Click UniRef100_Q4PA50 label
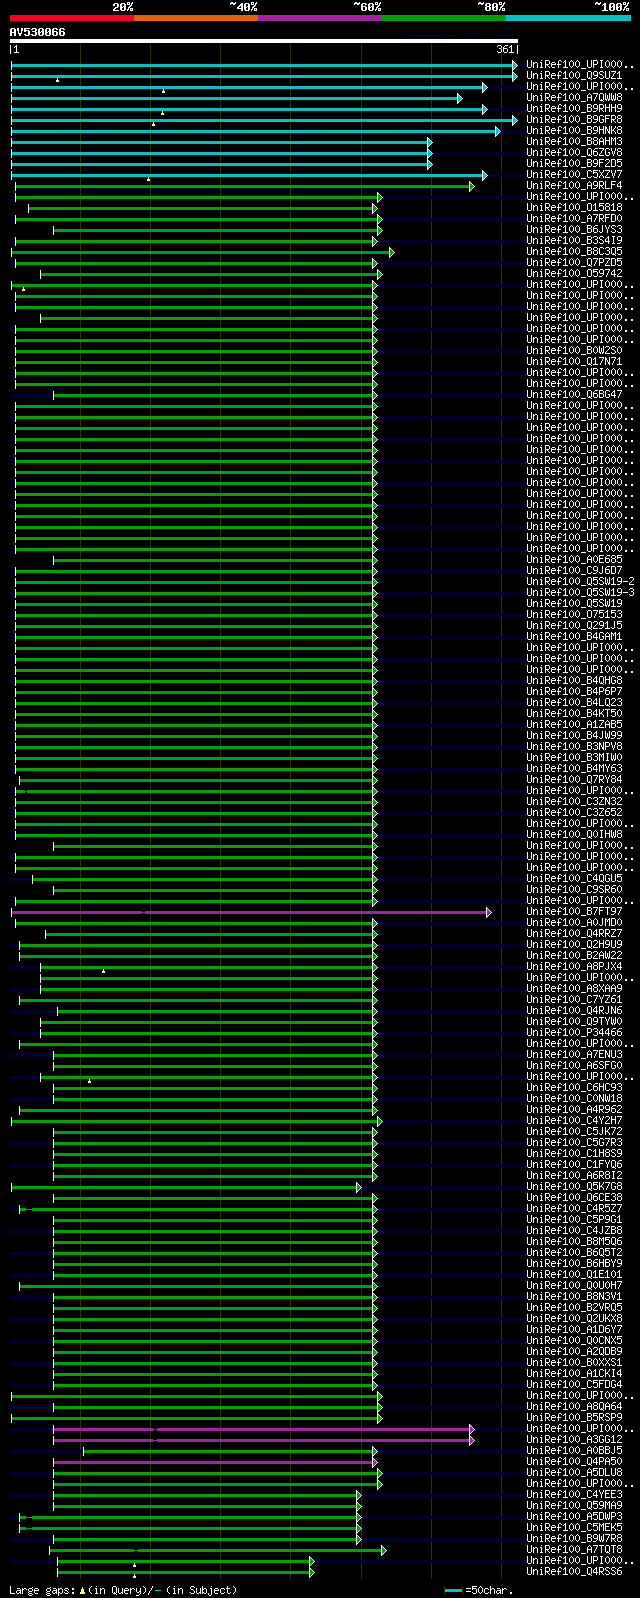The image size is (640, 1598). [574, 1461]
